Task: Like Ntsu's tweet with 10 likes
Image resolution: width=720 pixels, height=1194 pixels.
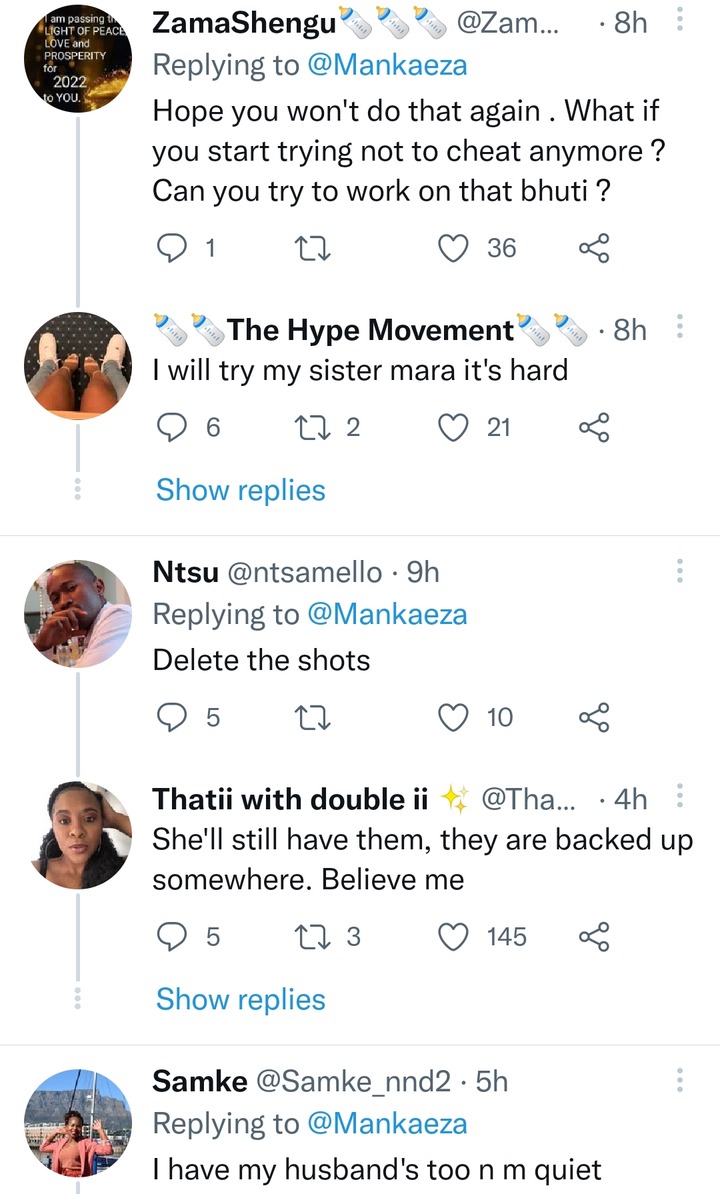Action: (455, 717)
